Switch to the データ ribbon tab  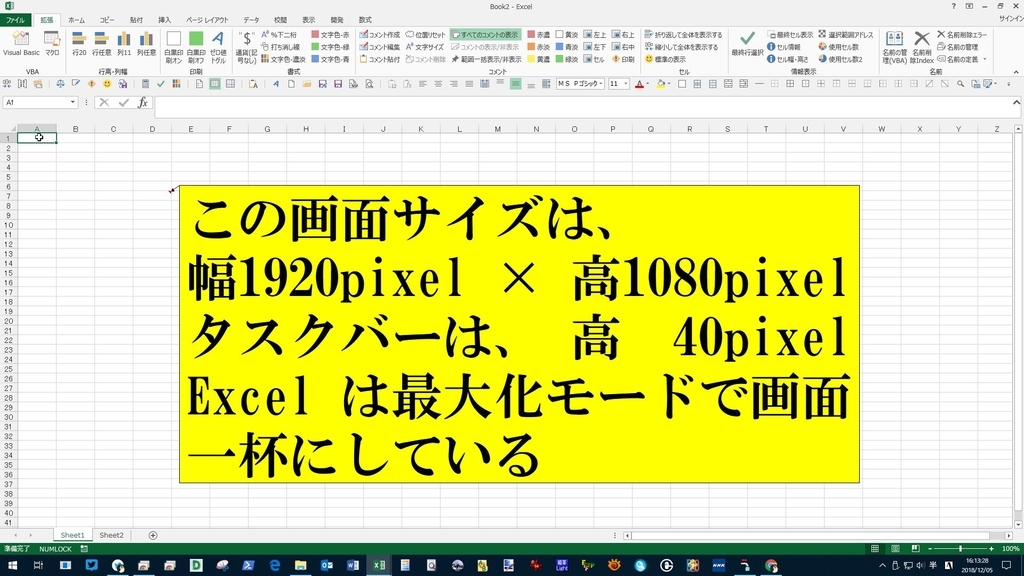tap(251, 20)
